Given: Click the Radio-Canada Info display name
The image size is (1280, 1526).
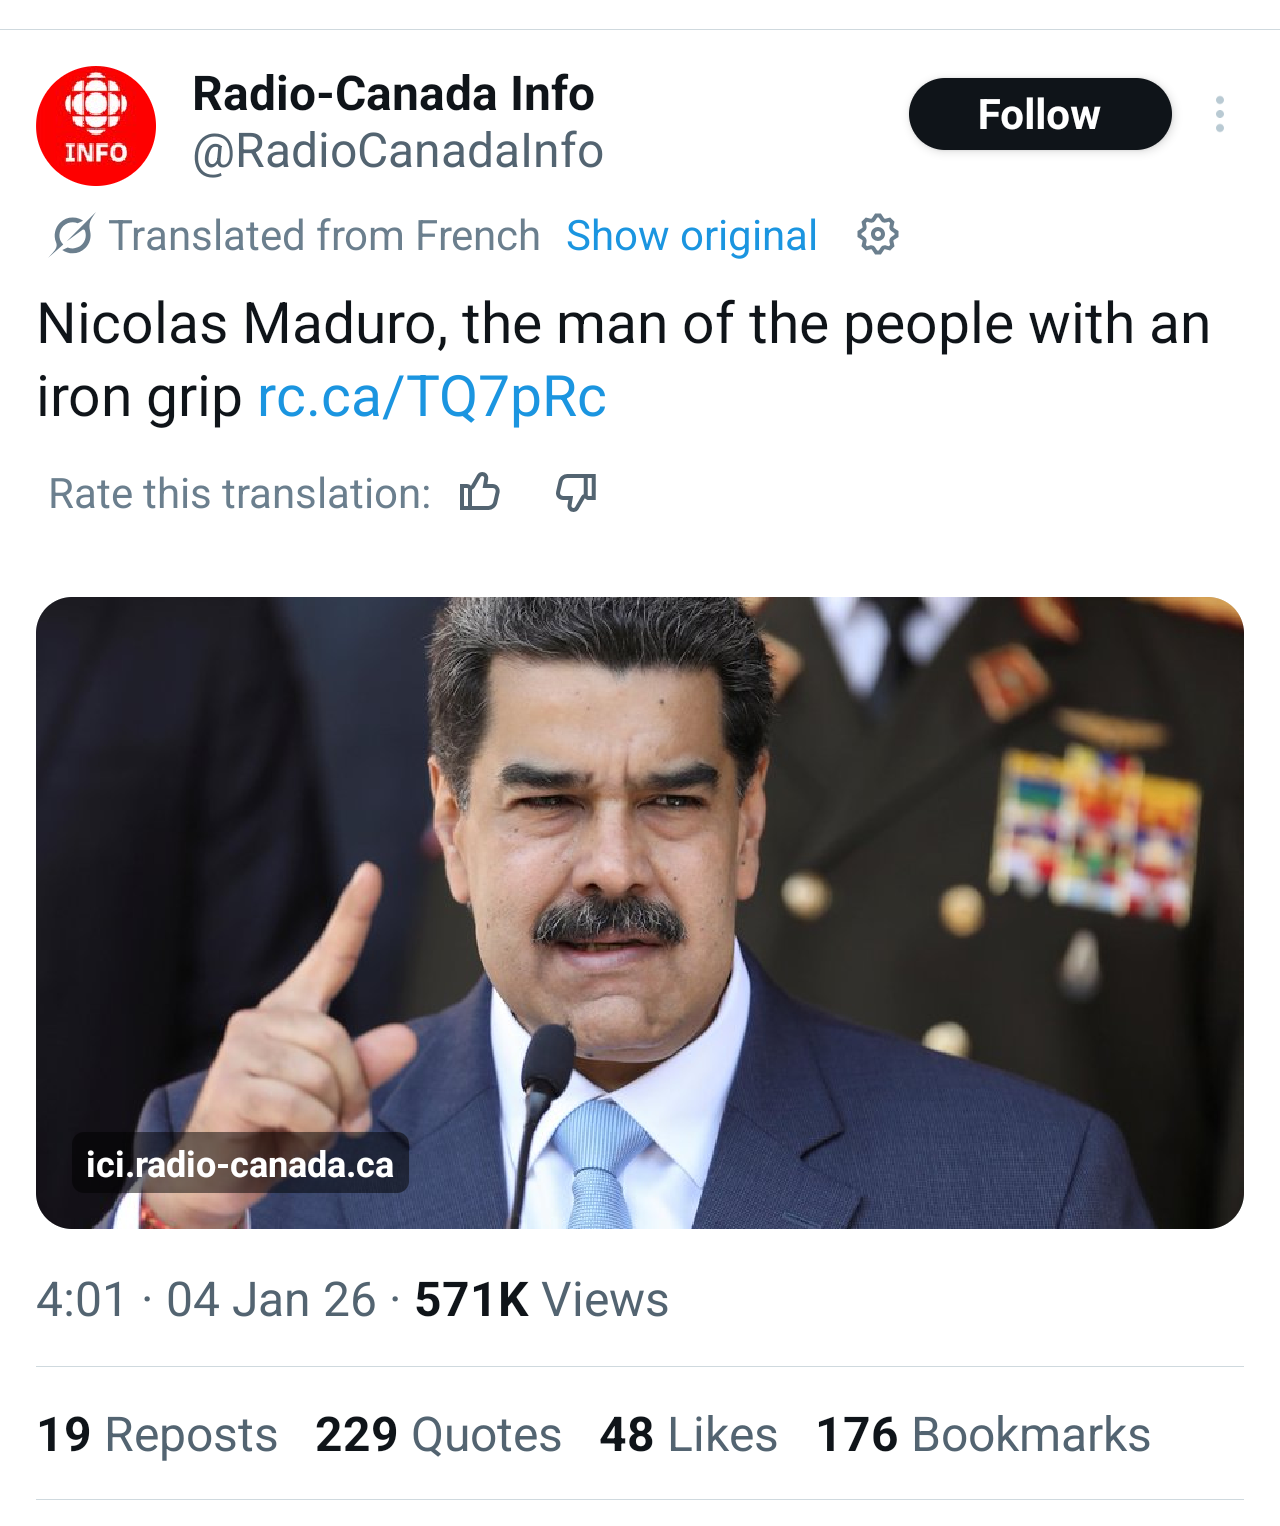Looking at the screenshot, I should click(x=393, y=94).
